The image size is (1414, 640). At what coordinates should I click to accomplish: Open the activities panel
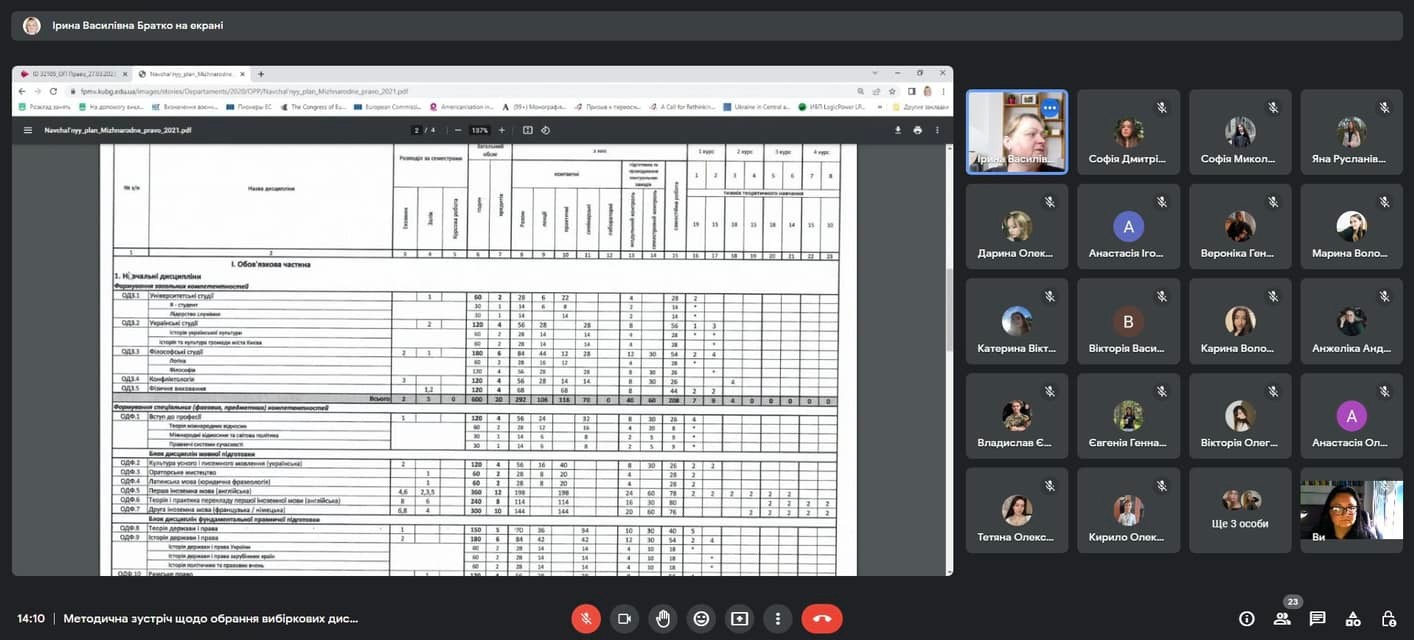click(1353, 618)
